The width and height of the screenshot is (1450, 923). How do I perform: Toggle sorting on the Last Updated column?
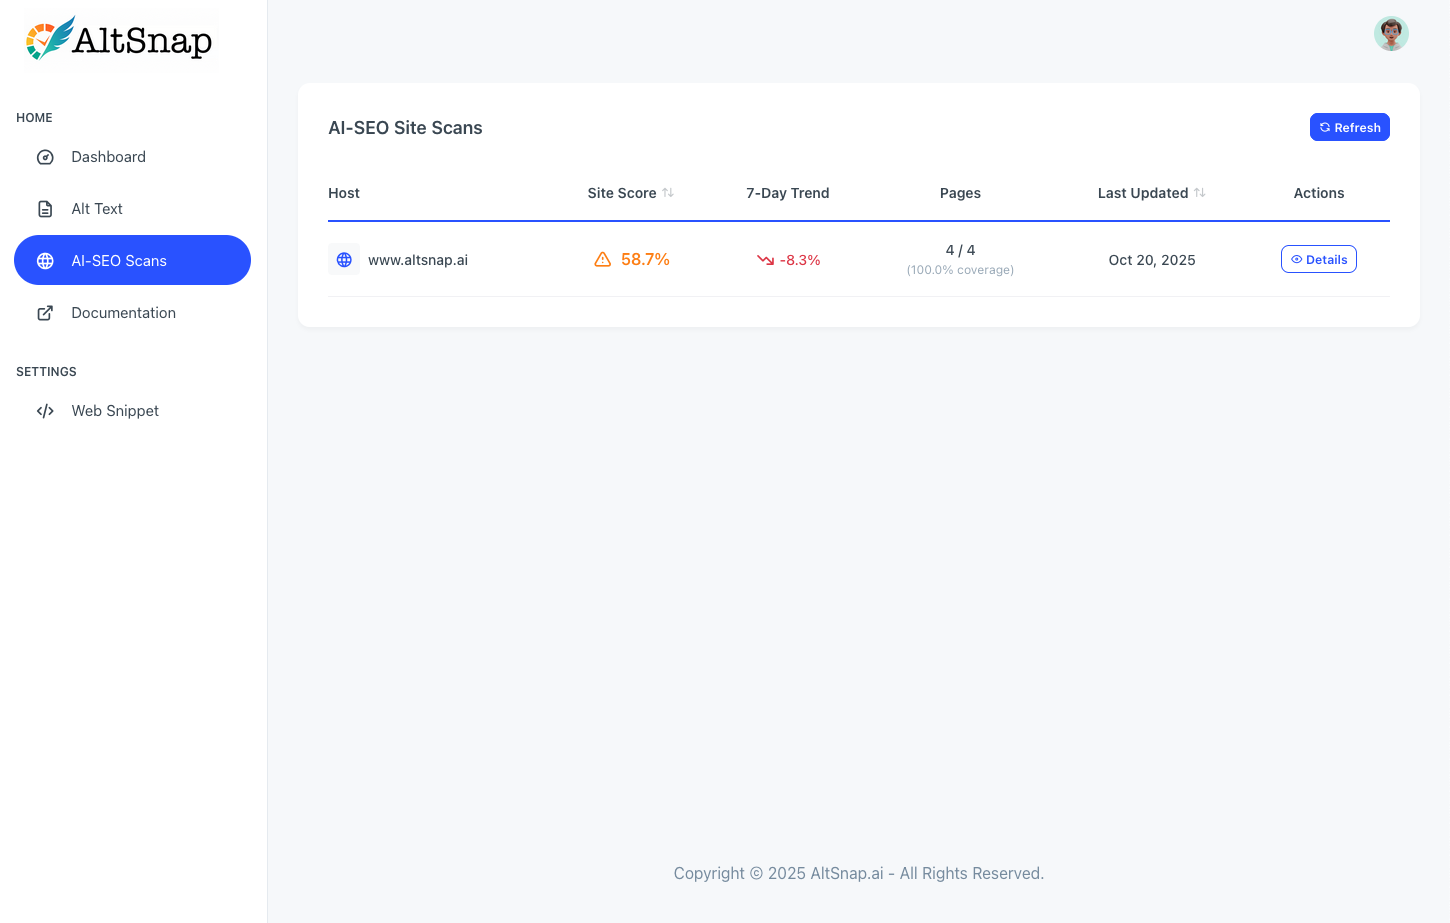(1200, 192)
